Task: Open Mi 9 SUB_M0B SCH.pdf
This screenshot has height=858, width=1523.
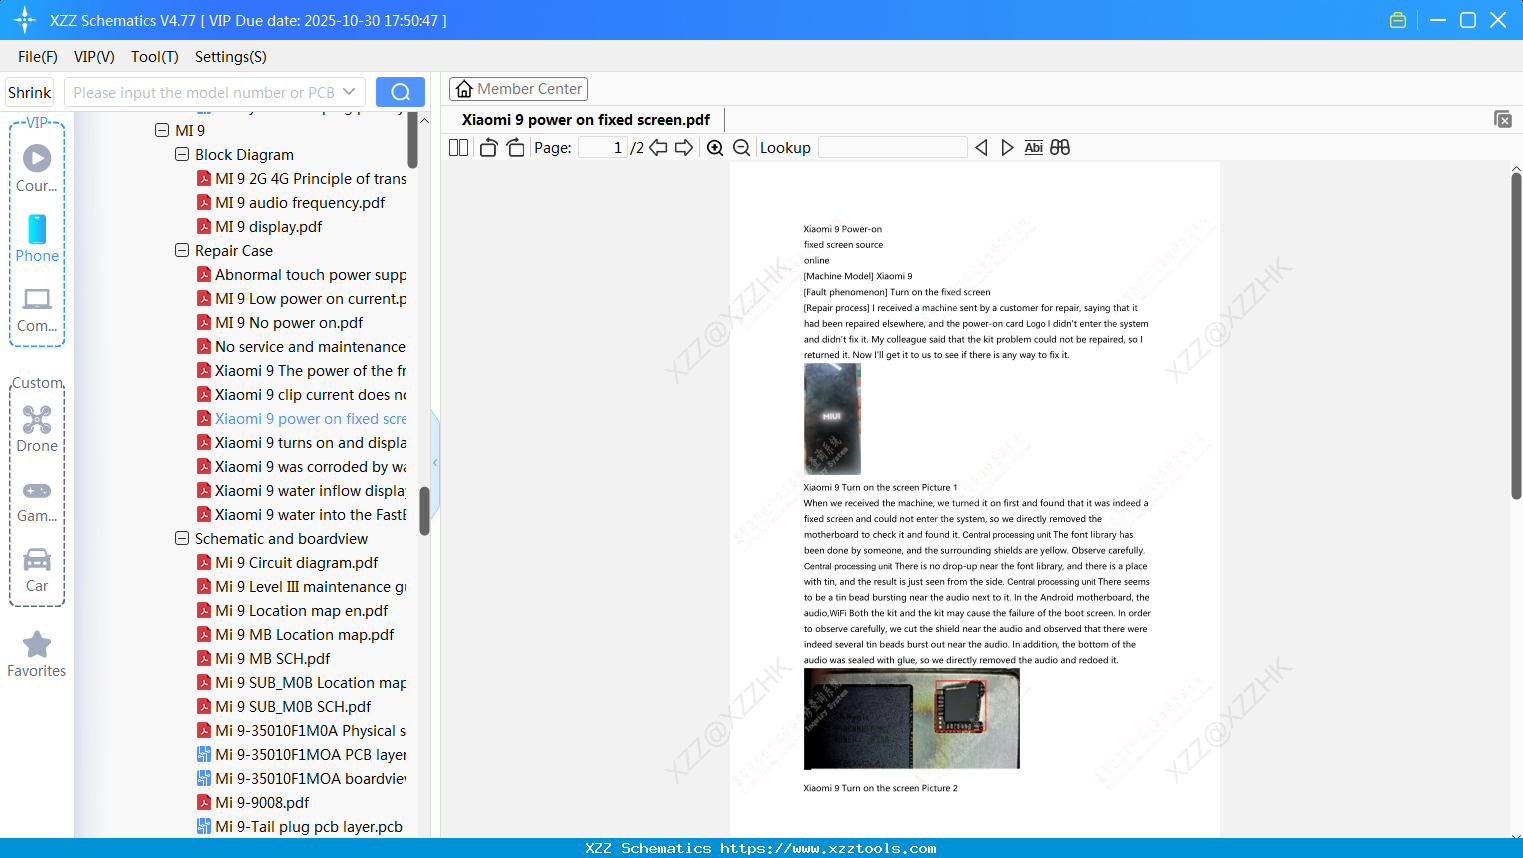Action: coord(293,707)
